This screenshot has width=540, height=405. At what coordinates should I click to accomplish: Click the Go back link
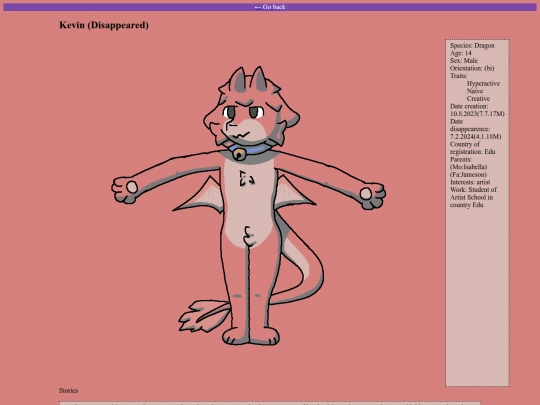(x=270, y=7)
